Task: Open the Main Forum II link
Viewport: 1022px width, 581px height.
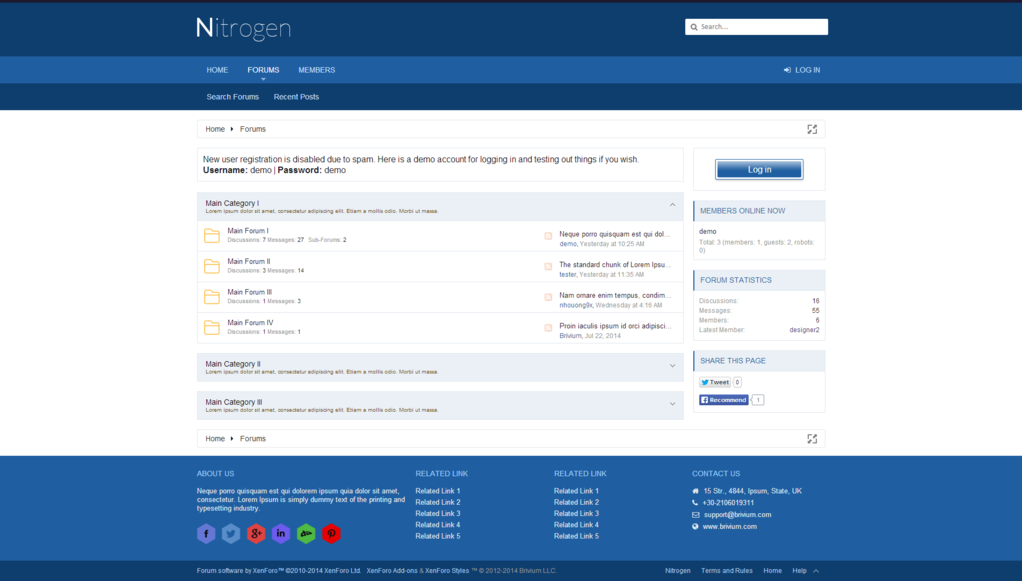Action: click(248, 261)
